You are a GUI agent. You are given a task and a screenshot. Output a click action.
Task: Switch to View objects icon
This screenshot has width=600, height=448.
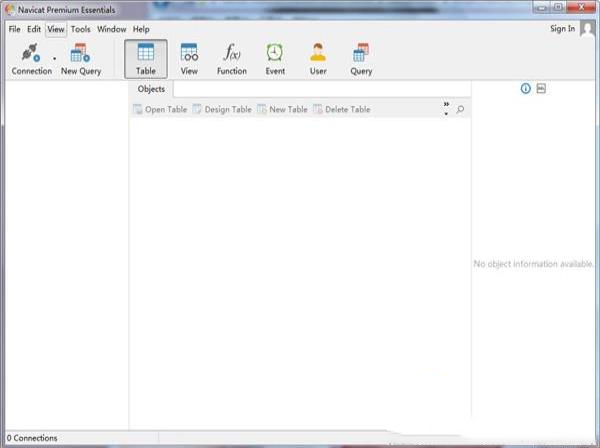pyautogui.click(x=189, y=59)
